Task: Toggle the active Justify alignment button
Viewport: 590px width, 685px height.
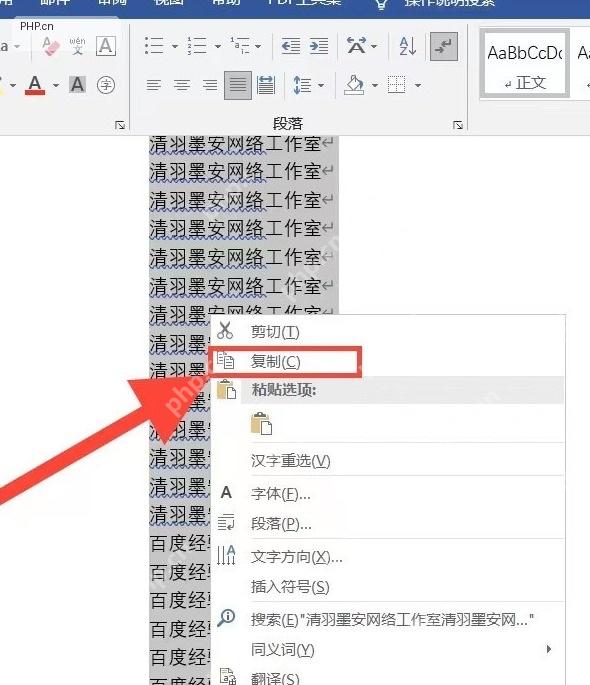Action: tap(238, 85)
